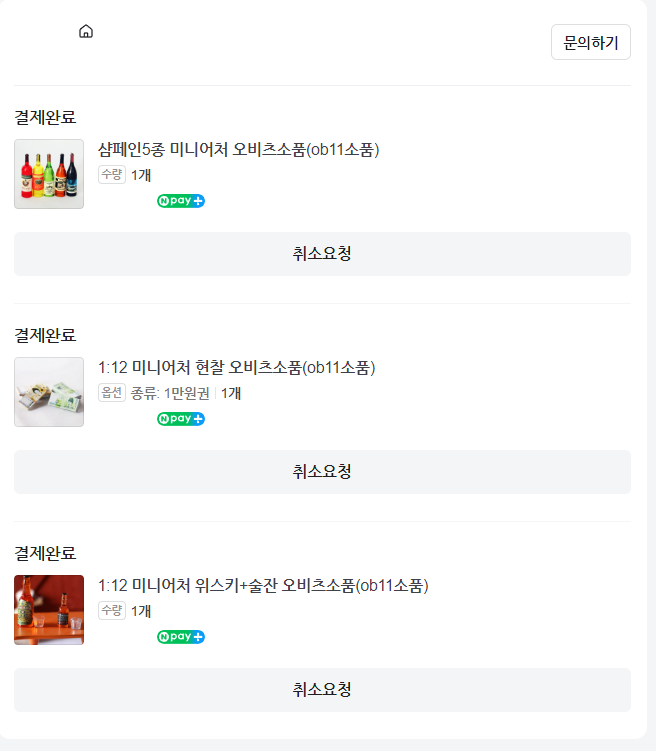Image resolution: width=656 pixels, height=751 pixels.
Task: Open the whiskey and glasses product thumbnail
Action: point(49,610)
